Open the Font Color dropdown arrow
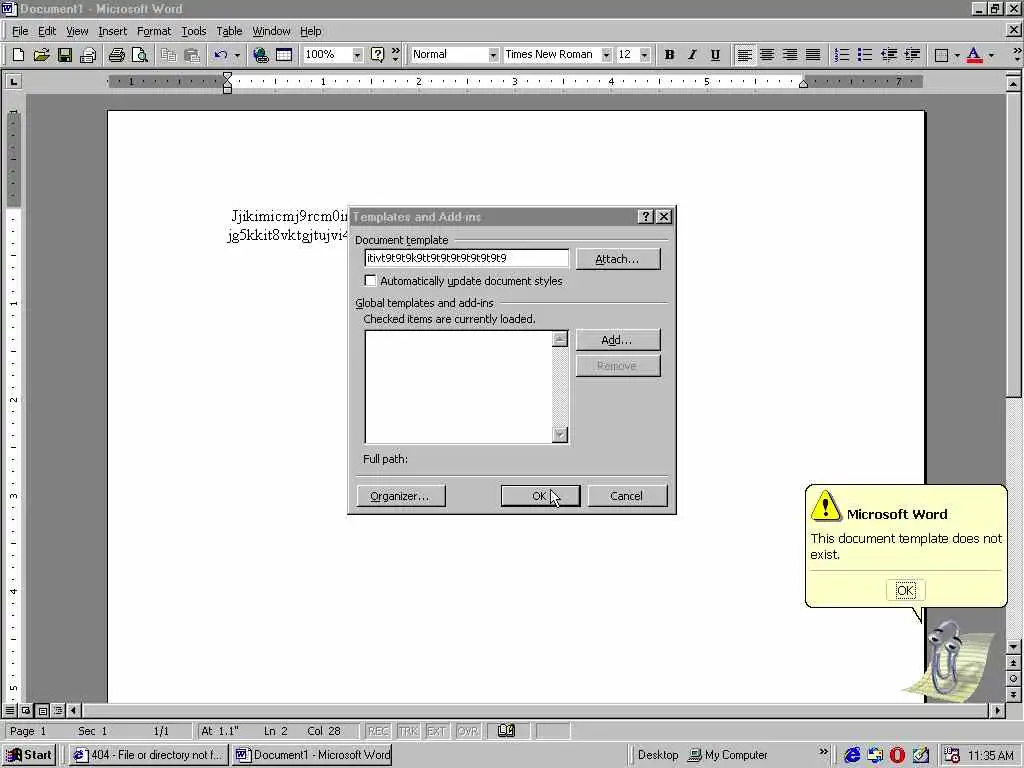 [x=991, y=55]
